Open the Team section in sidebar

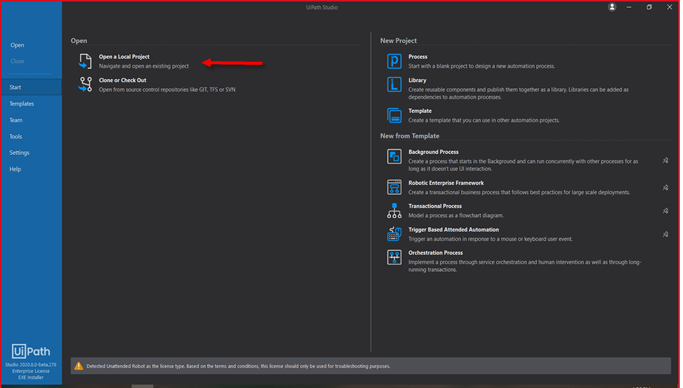[x=16, y=120]
